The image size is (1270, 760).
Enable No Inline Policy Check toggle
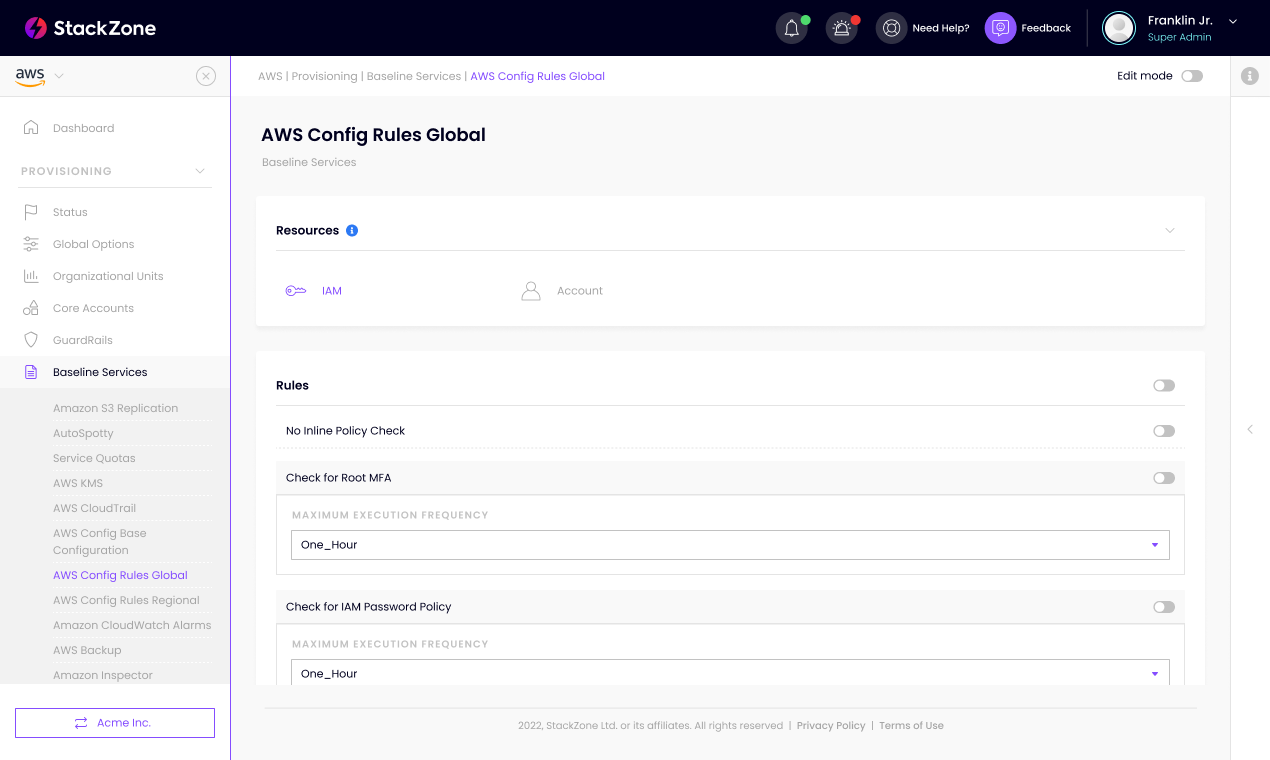1164,431
